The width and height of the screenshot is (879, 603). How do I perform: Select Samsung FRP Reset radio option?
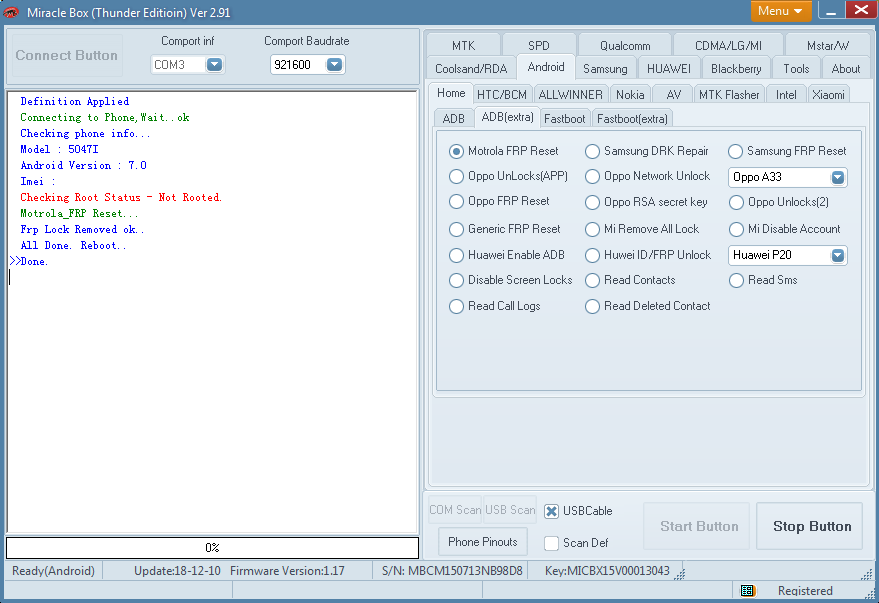click(x=735, y=151)
